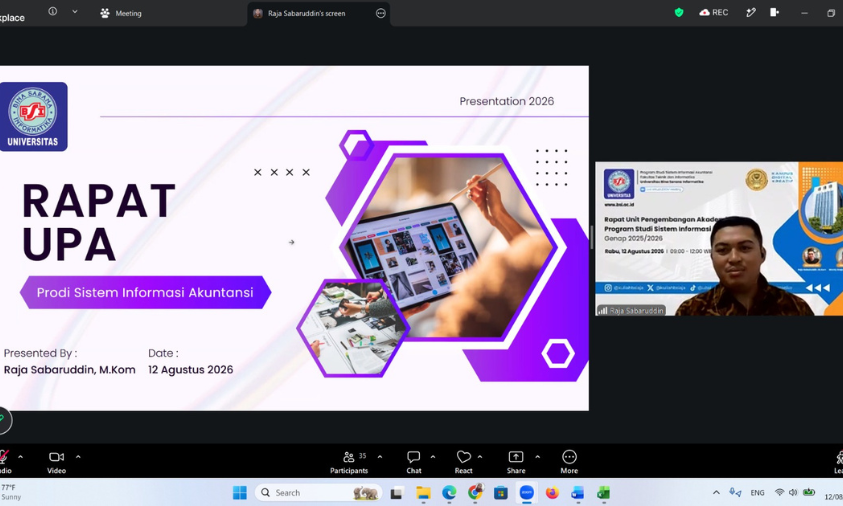843x506 pixels.
Task: Open the meeting info circle icon
Action: tap(53, 11)
